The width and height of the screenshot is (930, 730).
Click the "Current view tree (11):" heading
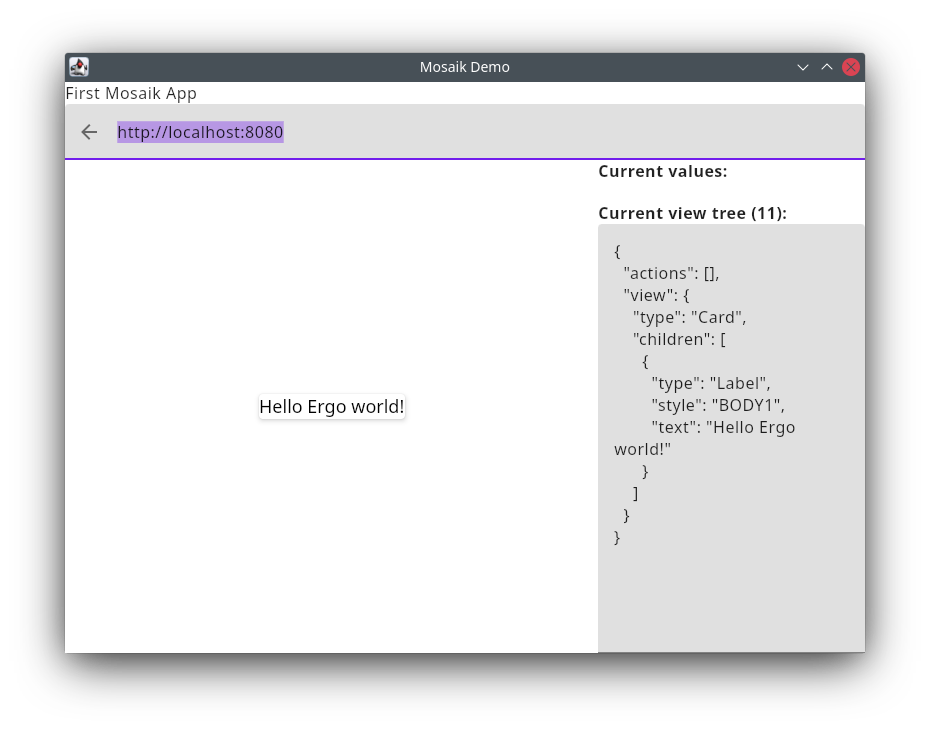click(692, 213)
